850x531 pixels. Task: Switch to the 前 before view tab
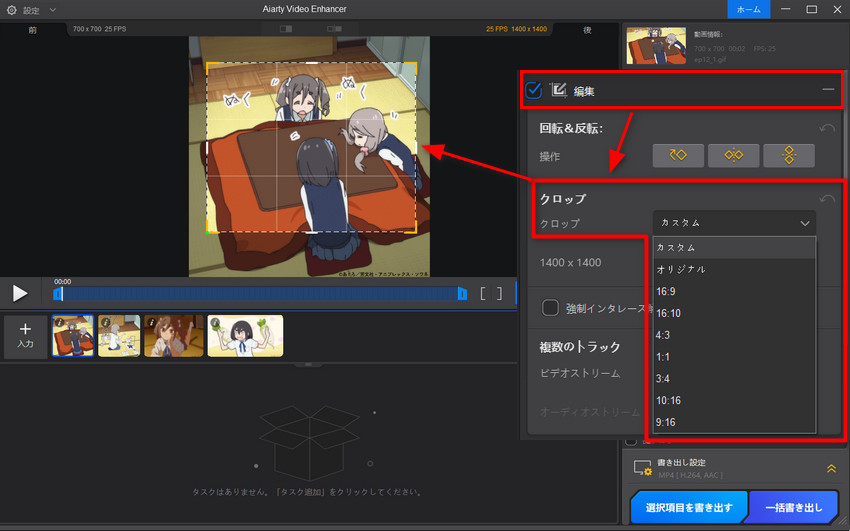coord(33,30)
